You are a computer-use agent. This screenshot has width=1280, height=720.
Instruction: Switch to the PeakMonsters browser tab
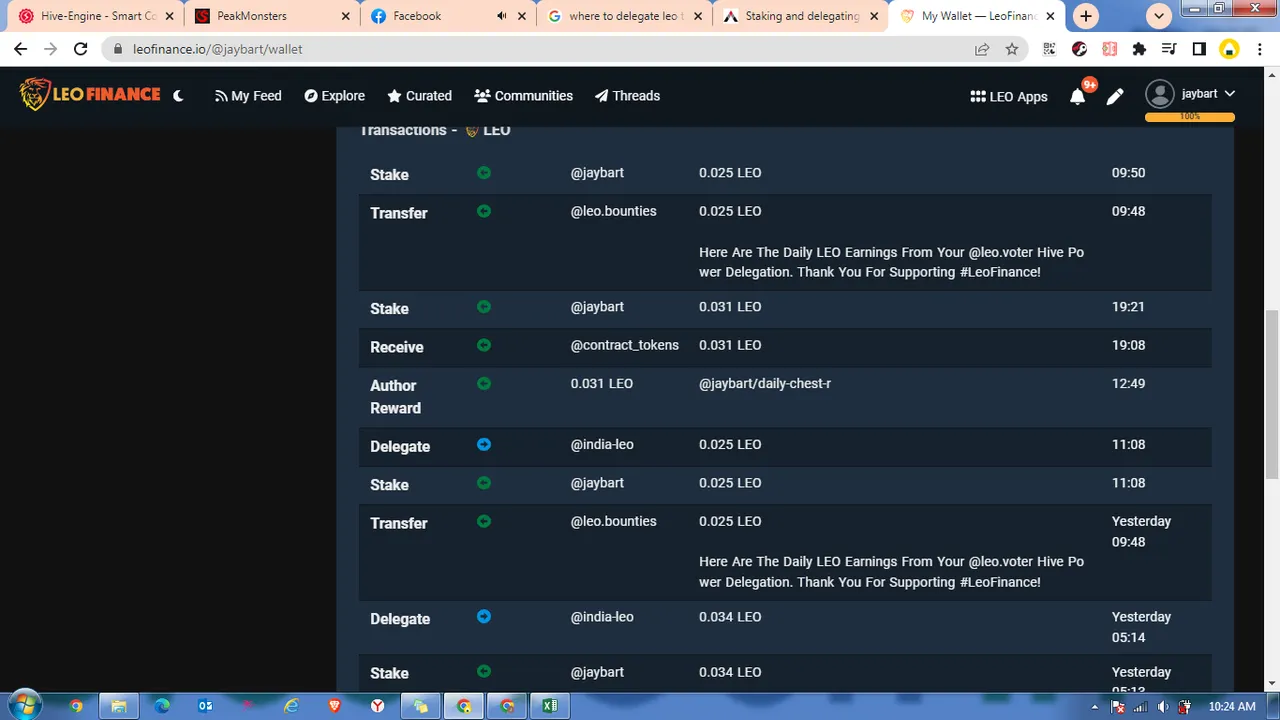(270, 16)
